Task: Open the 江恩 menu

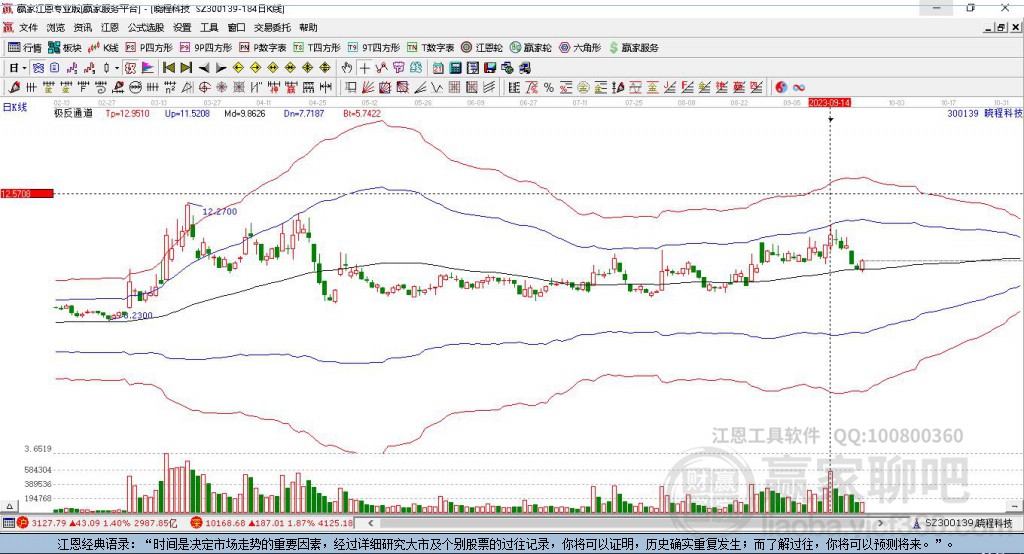Action: [x=110, y=27]
